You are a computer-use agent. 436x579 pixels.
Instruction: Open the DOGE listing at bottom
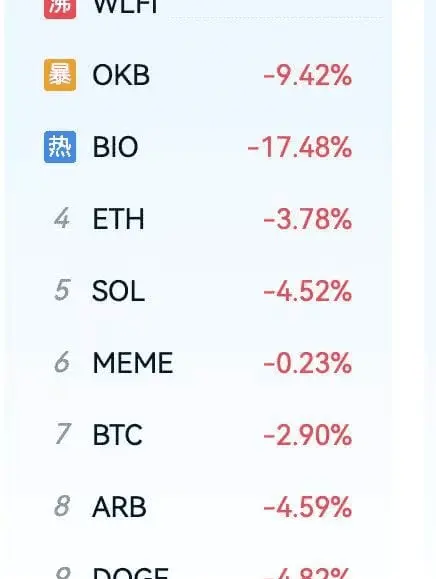tap(131, 572)
